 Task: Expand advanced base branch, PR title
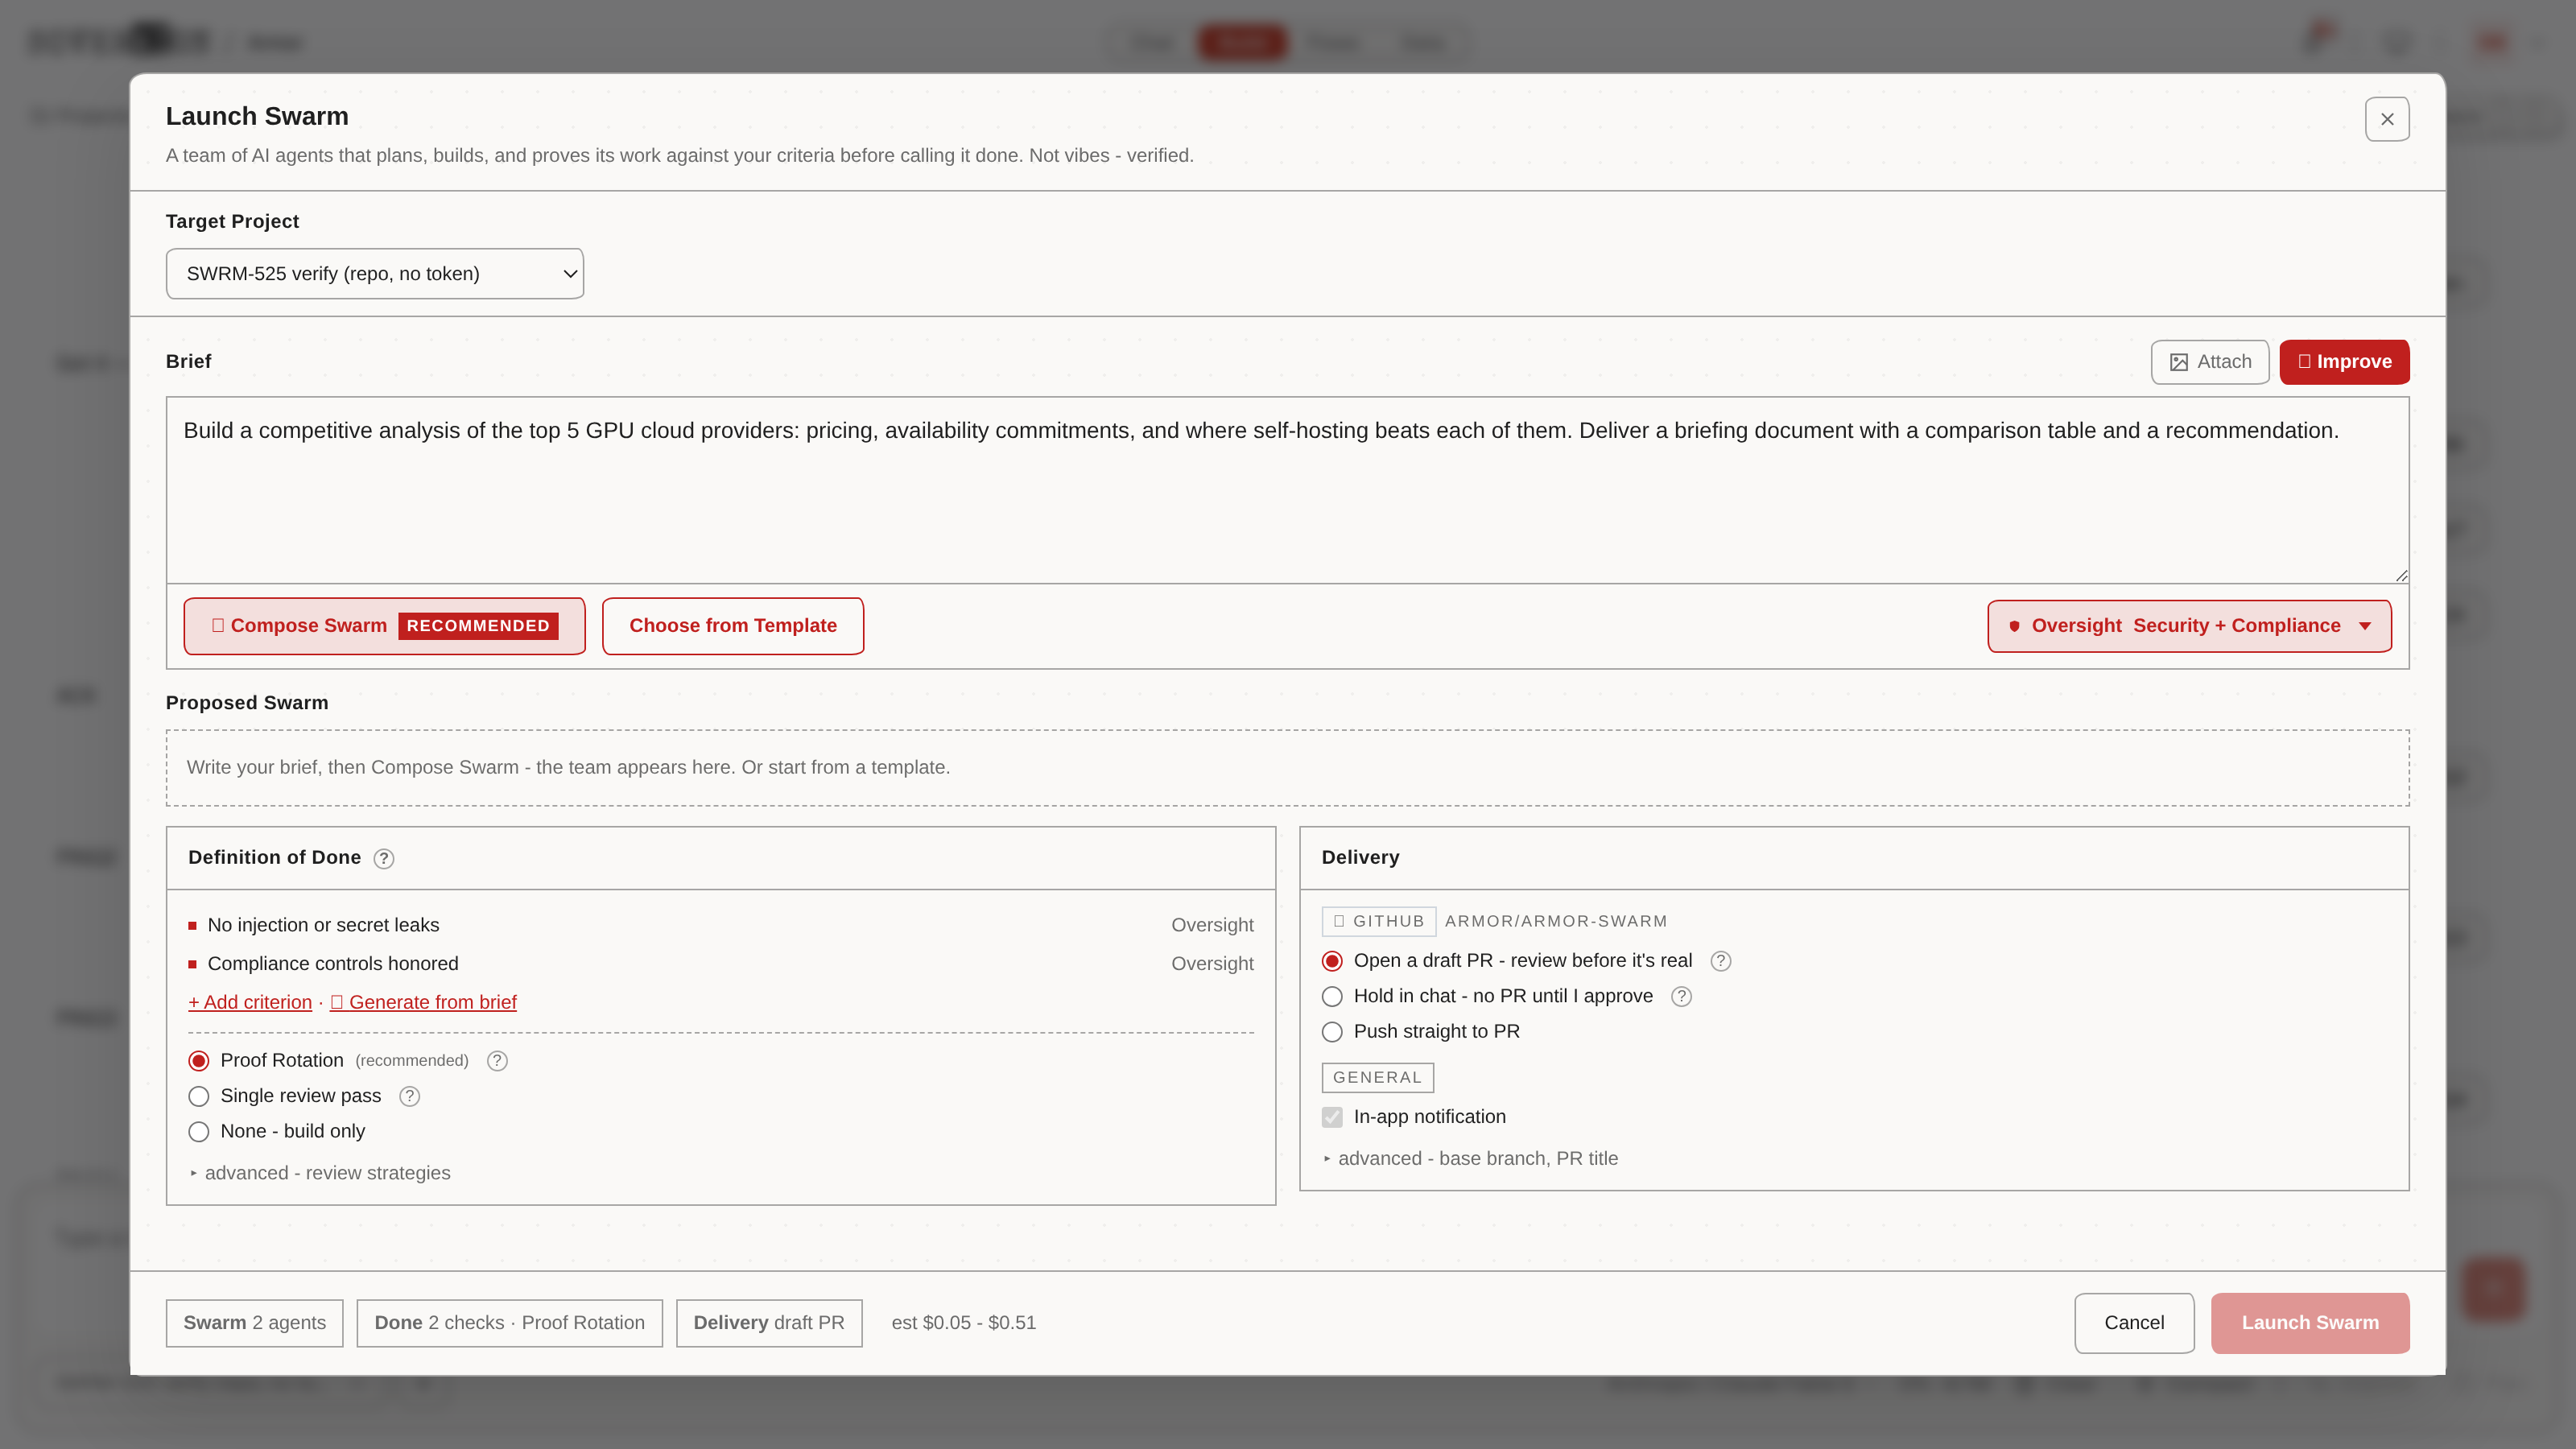[1470, 1159]
